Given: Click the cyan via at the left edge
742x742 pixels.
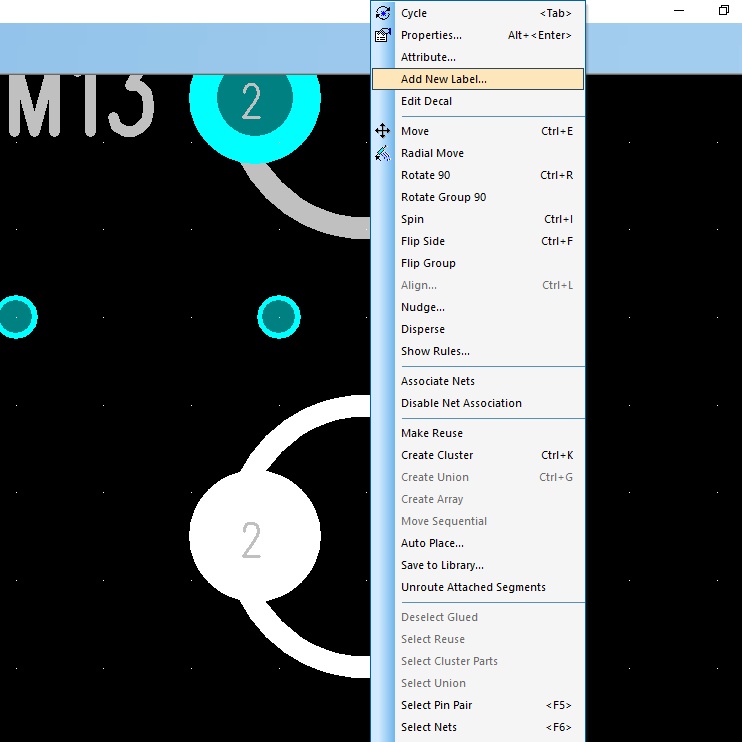Looking at the screenshot, I should [x=17, y=317].
